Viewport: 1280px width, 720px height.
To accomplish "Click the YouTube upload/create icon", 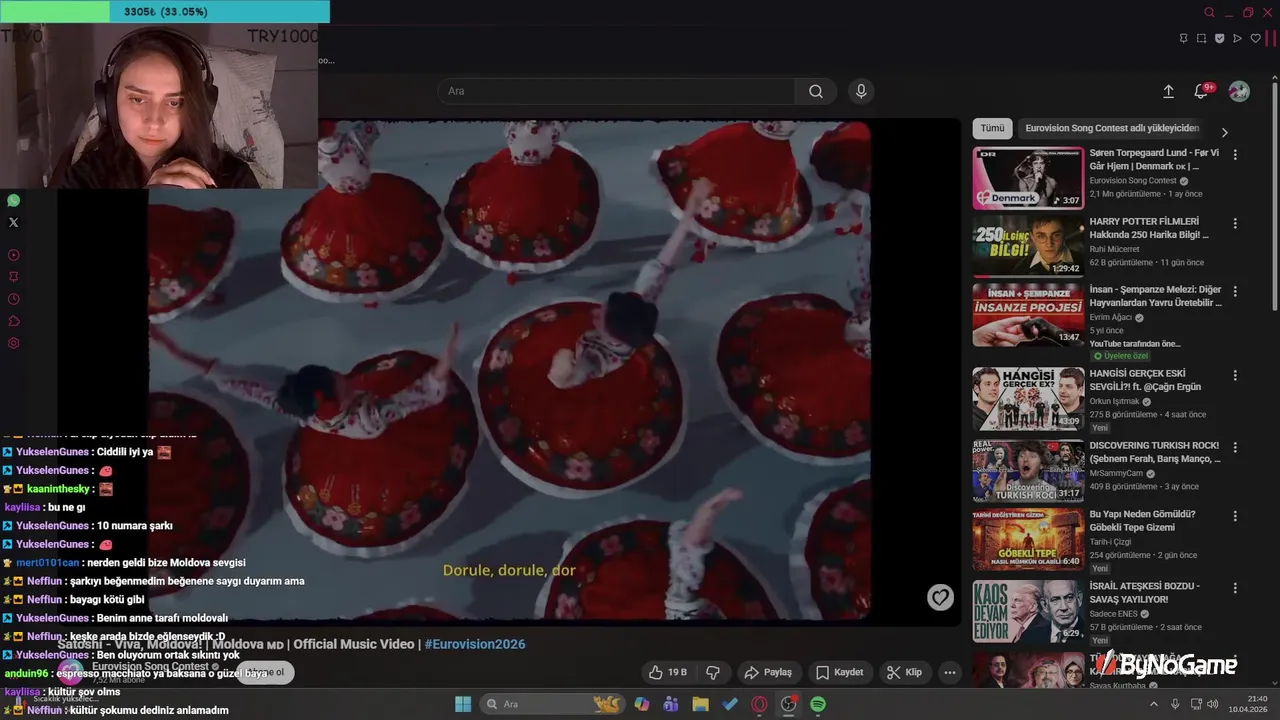I will tap(1168, 91).
